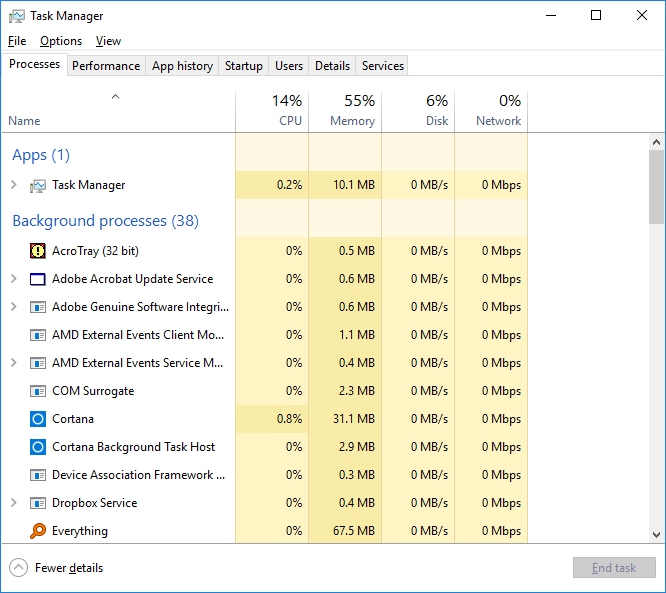
Task: Sort by the CPU column header
Action: (x=272, y=111)
